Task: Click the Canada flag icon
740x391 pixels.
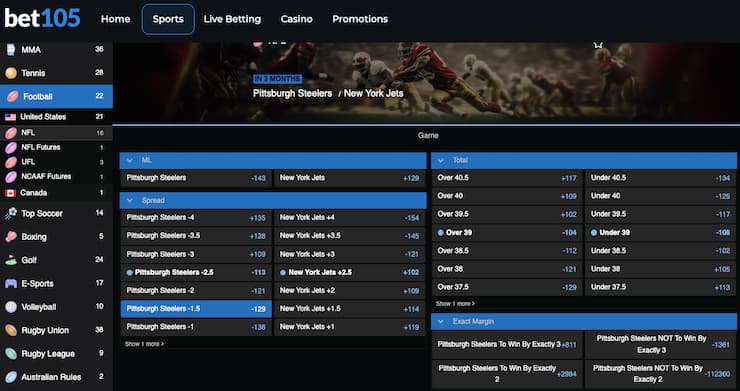Action: tap(10, 193)
